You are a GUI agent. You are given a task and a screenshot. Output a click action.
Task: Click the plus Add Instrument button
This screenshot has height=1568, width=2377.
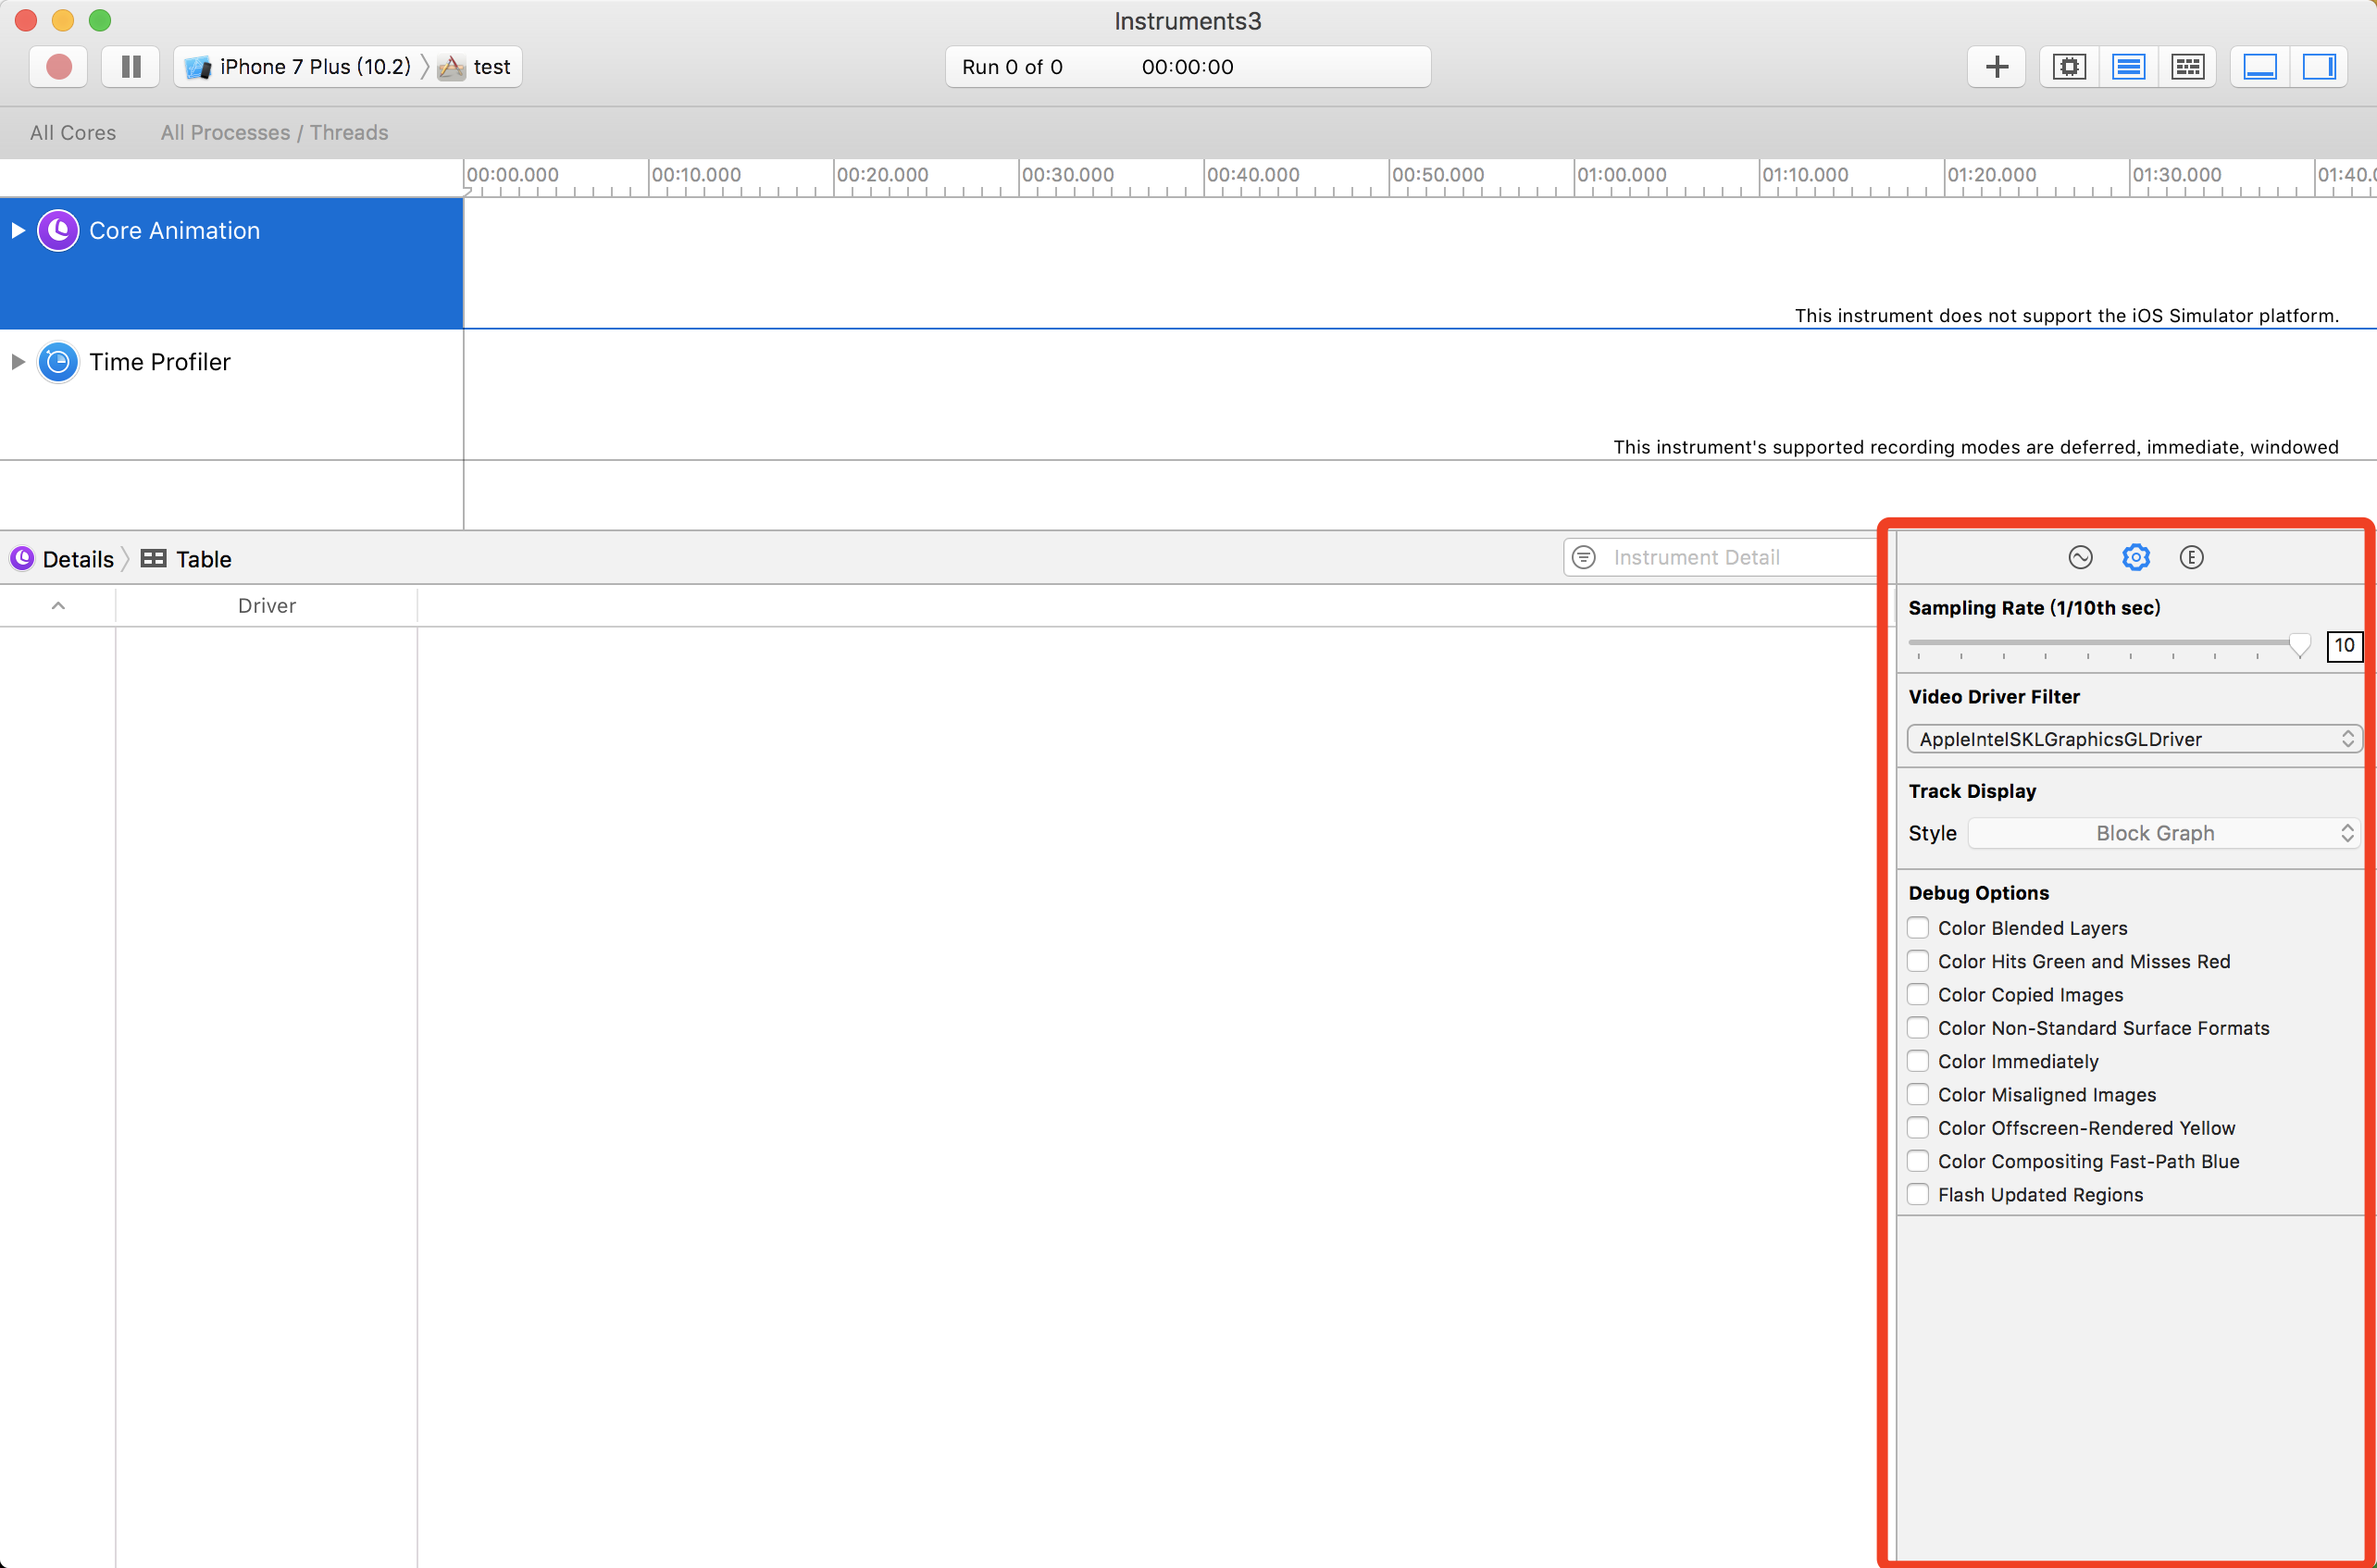click(1996, 67)
